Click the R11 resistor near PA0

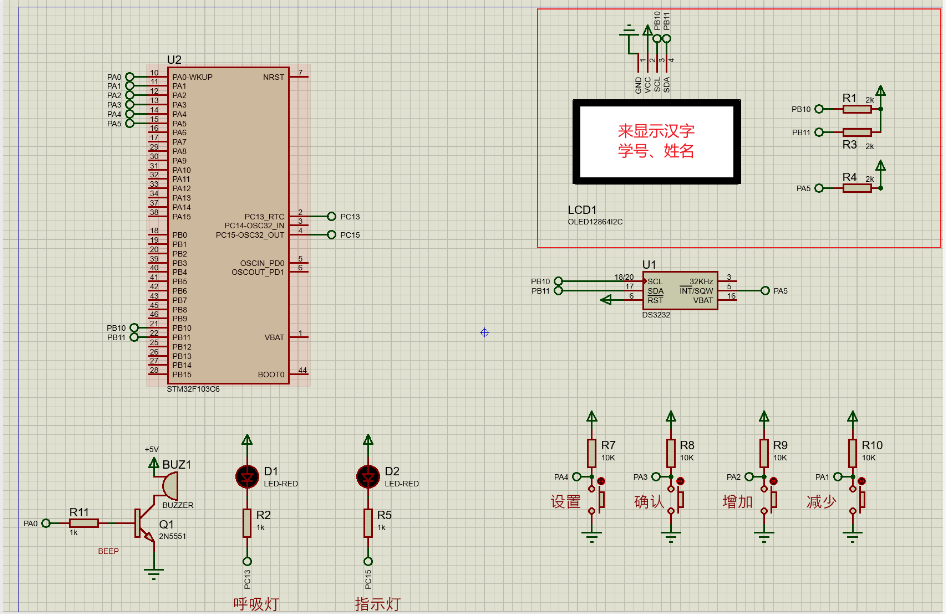coord(84,523)
